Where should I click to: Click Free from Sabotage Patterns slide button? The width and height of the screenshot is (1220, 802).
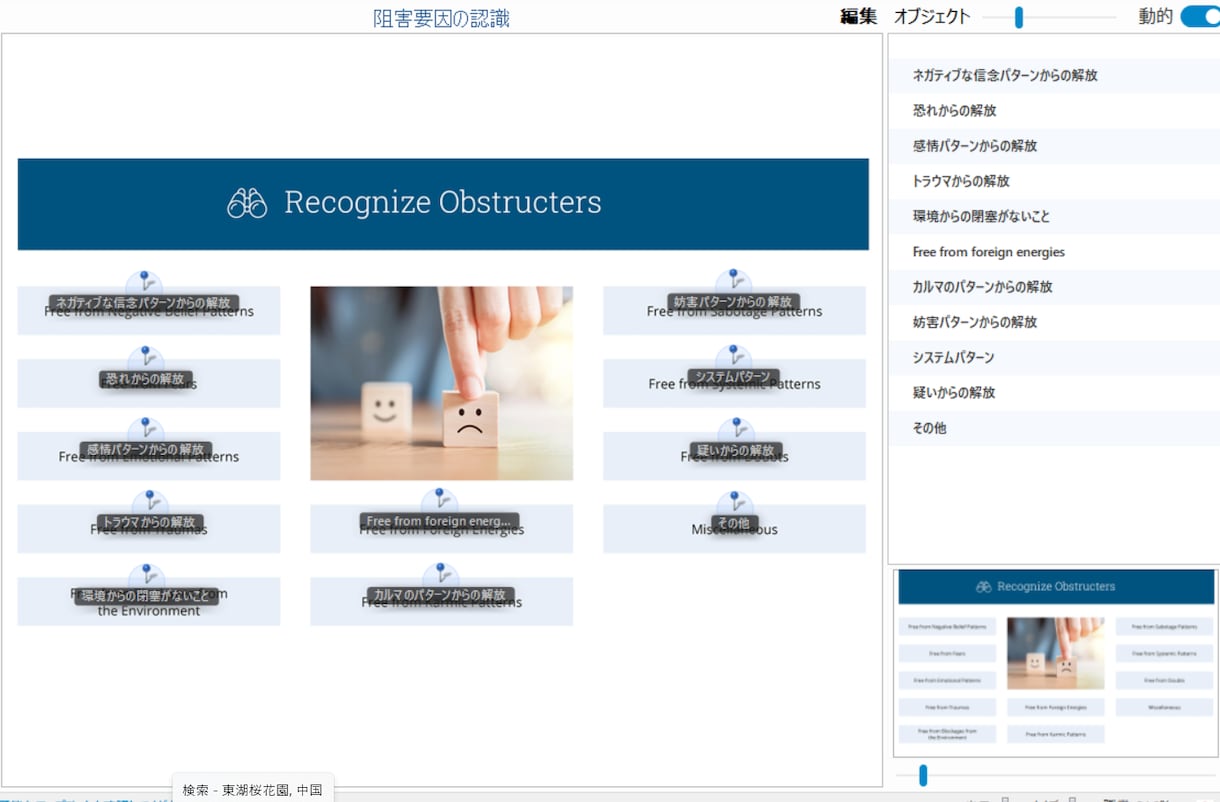[734, 311]
